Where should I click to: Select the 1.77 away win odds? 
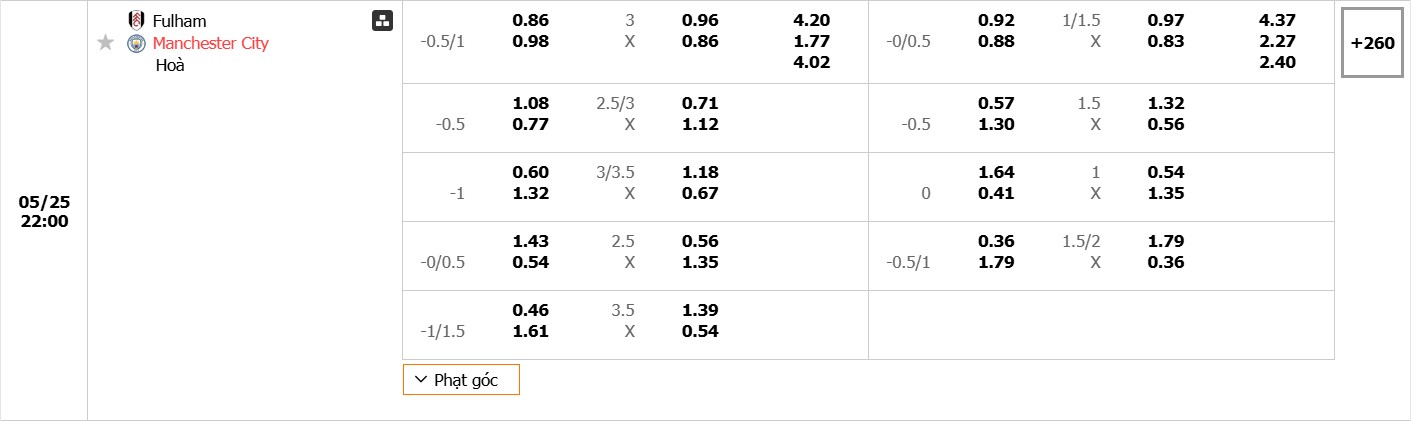(811, 41)
